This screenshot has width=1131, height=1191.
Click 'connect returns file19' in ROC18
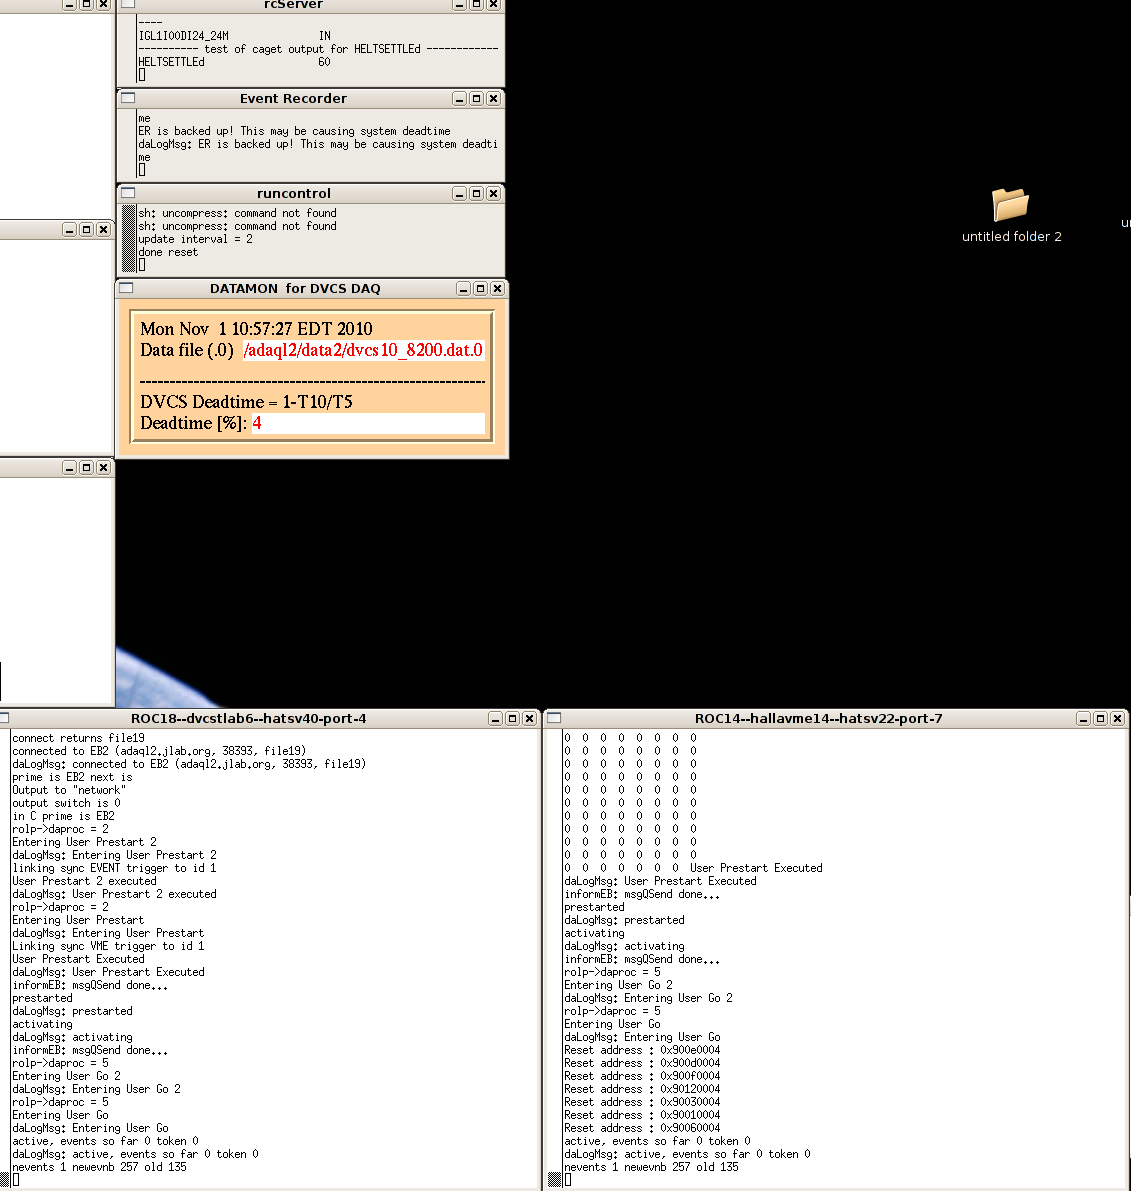[x=78, y=738]
